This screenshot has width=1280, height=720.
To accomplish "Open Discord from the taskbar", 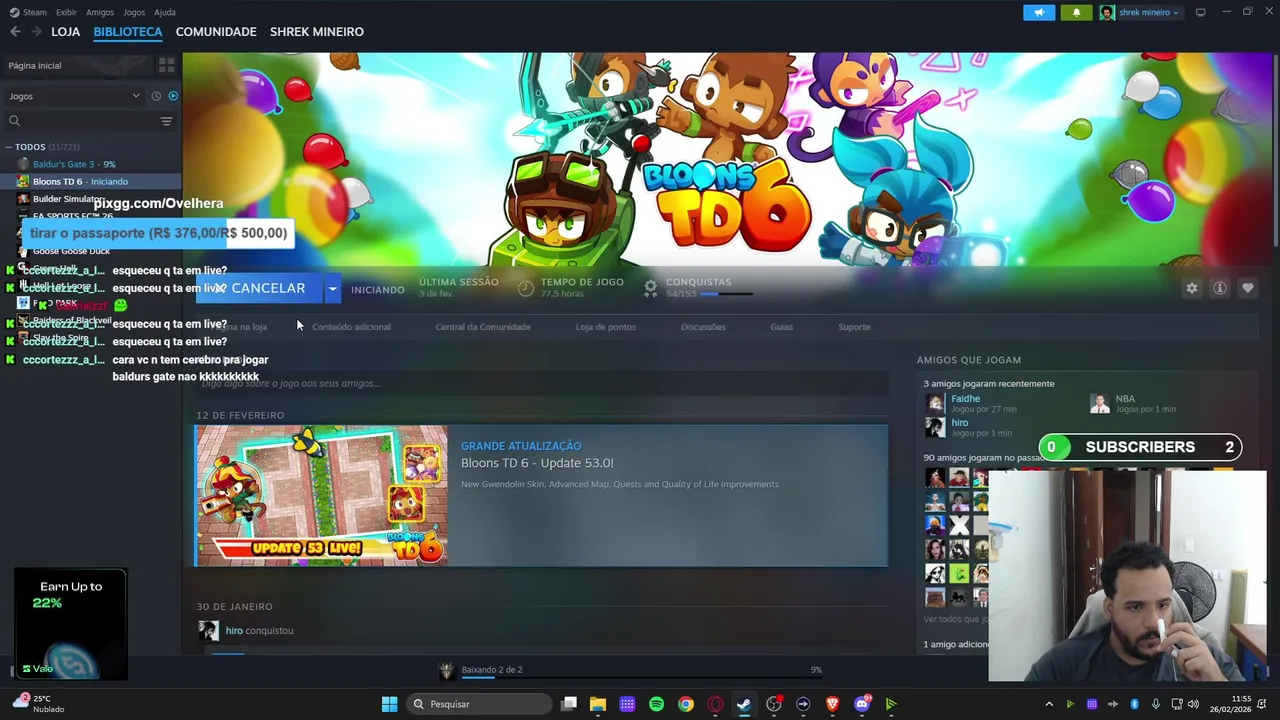I will 862,704.
